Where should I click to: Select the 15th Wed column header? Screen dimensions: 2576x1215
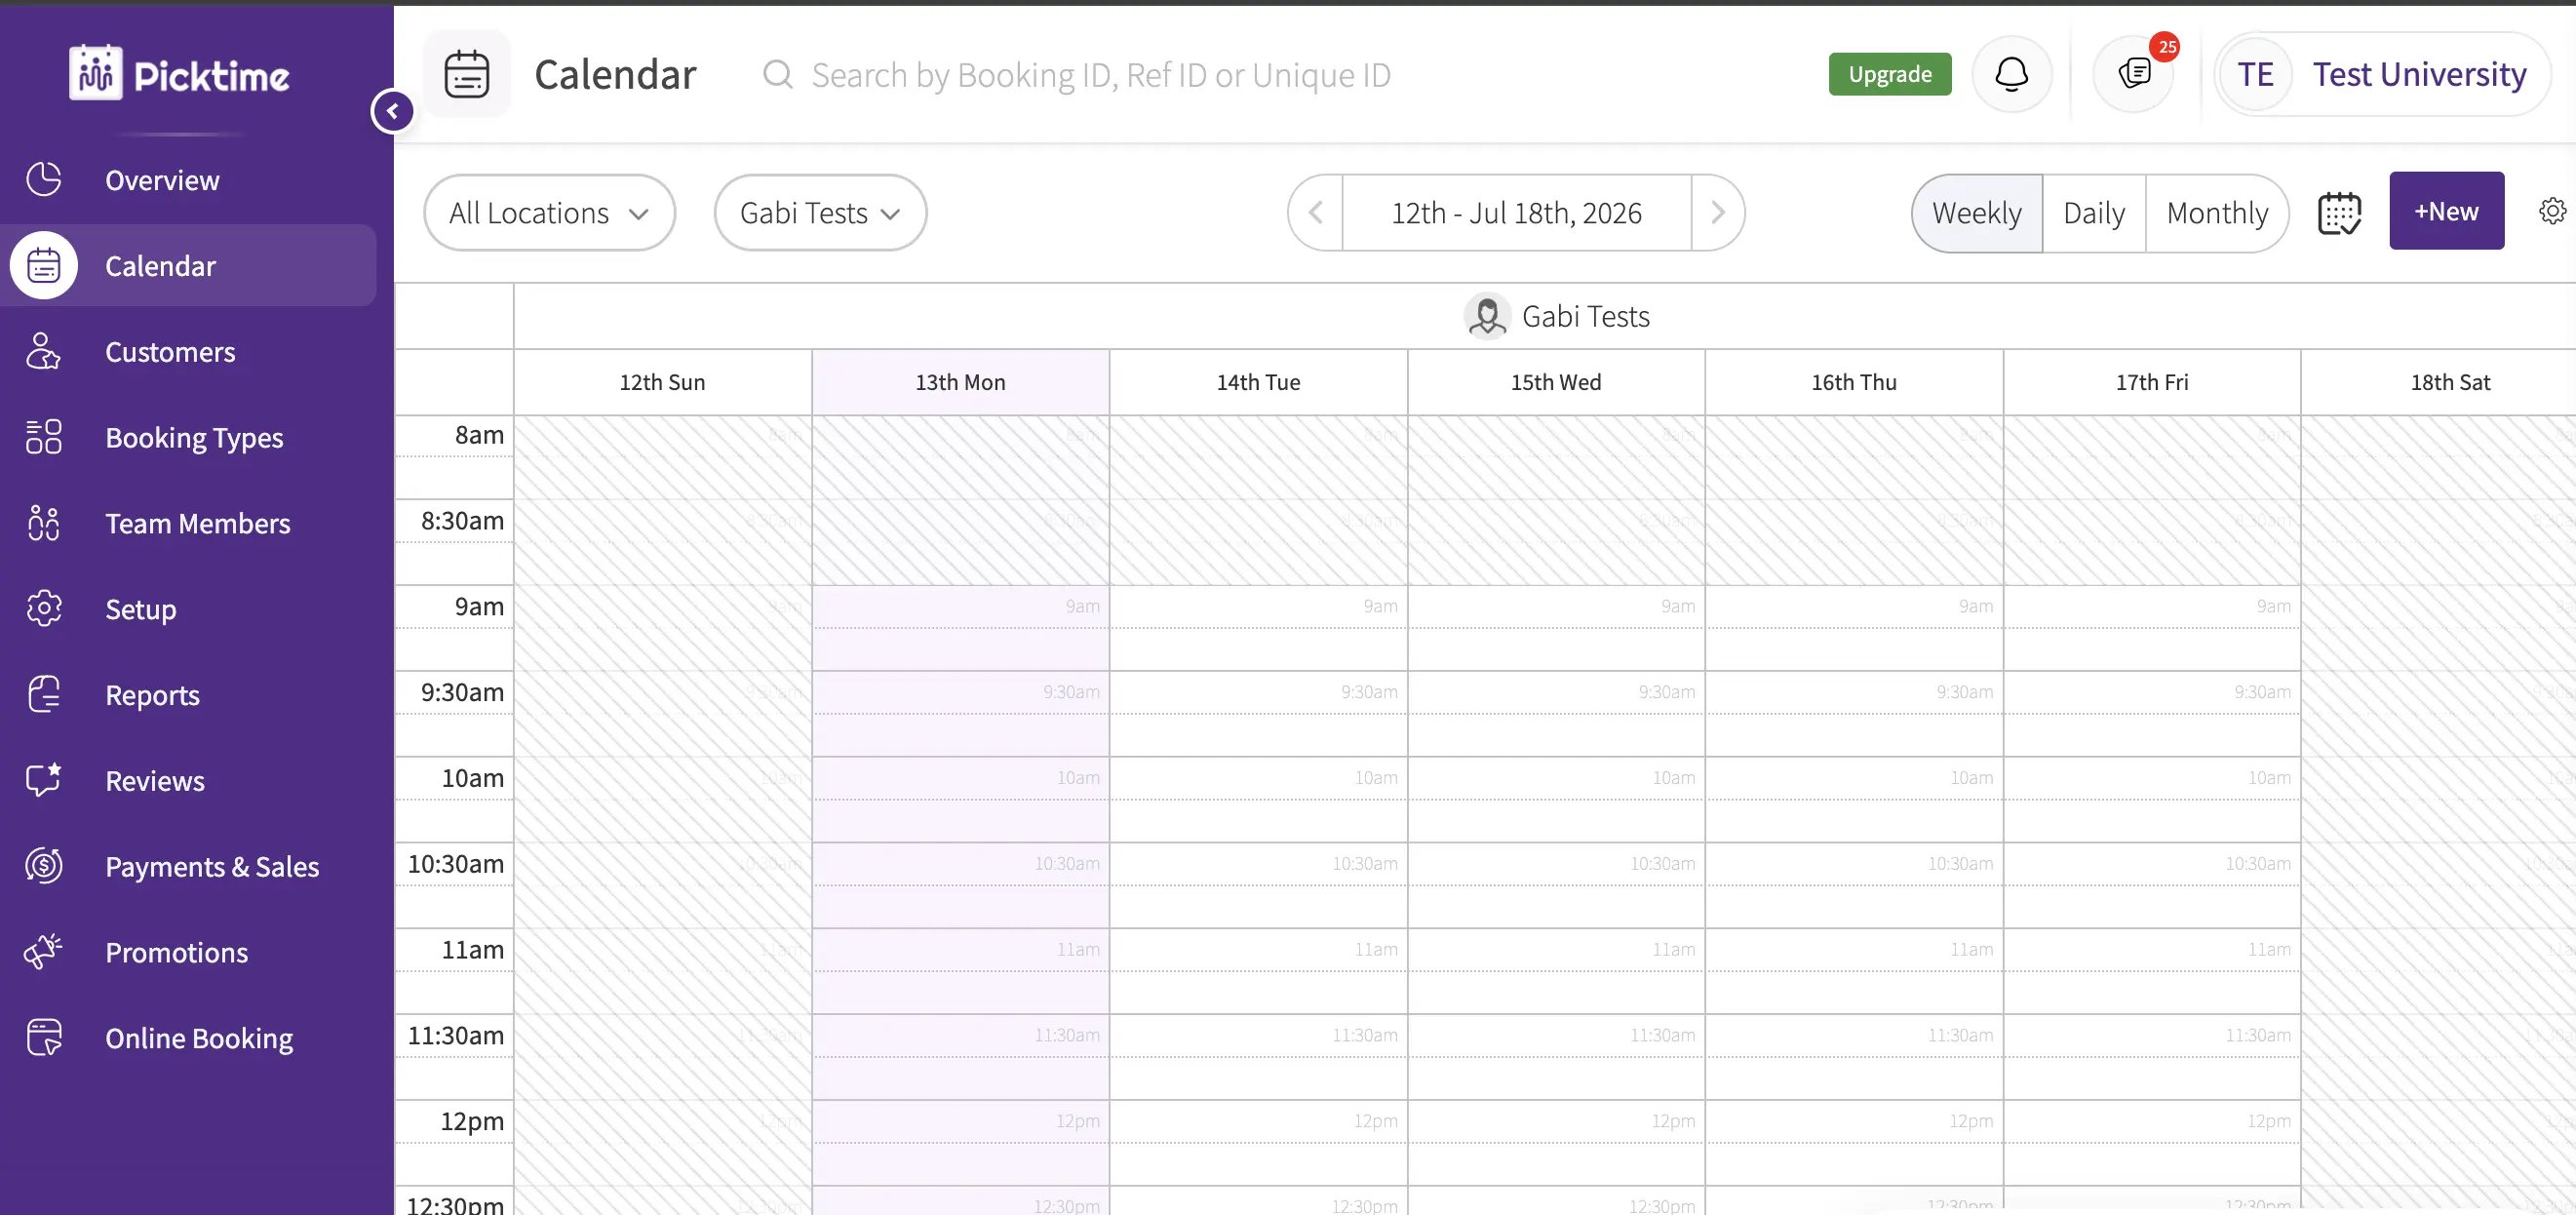(x=1556, y=382)
